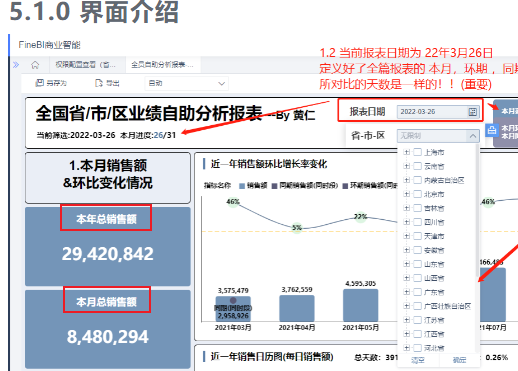Viewport: 518px width, 371px height.
Task: Expand the 广西壮族自治区 tree node
Action: pyautogui.click(x=406, y=306)
